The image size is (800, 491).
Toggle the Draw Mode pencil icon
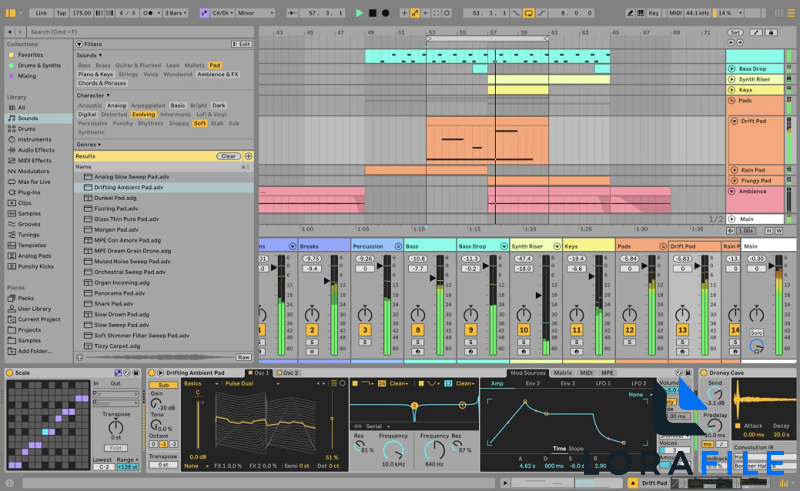[x=630, y=13]
